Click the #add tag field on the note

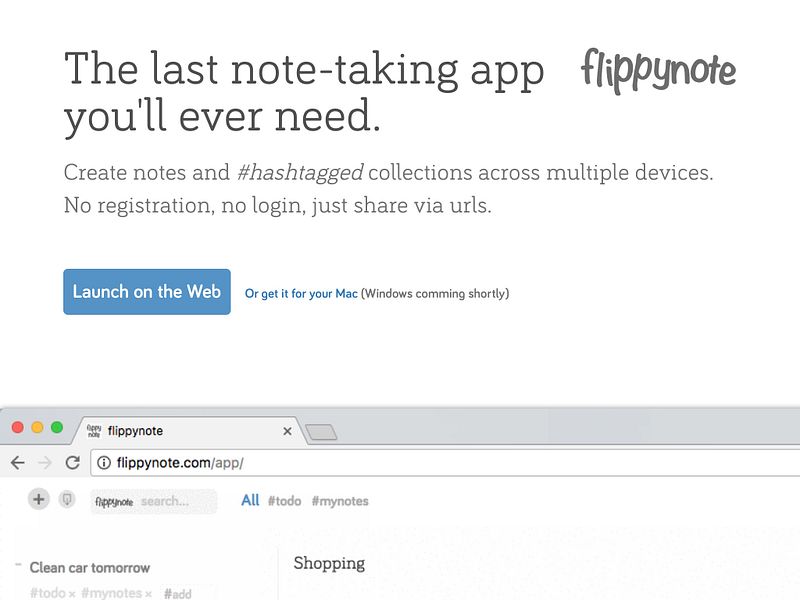[178, 594]
